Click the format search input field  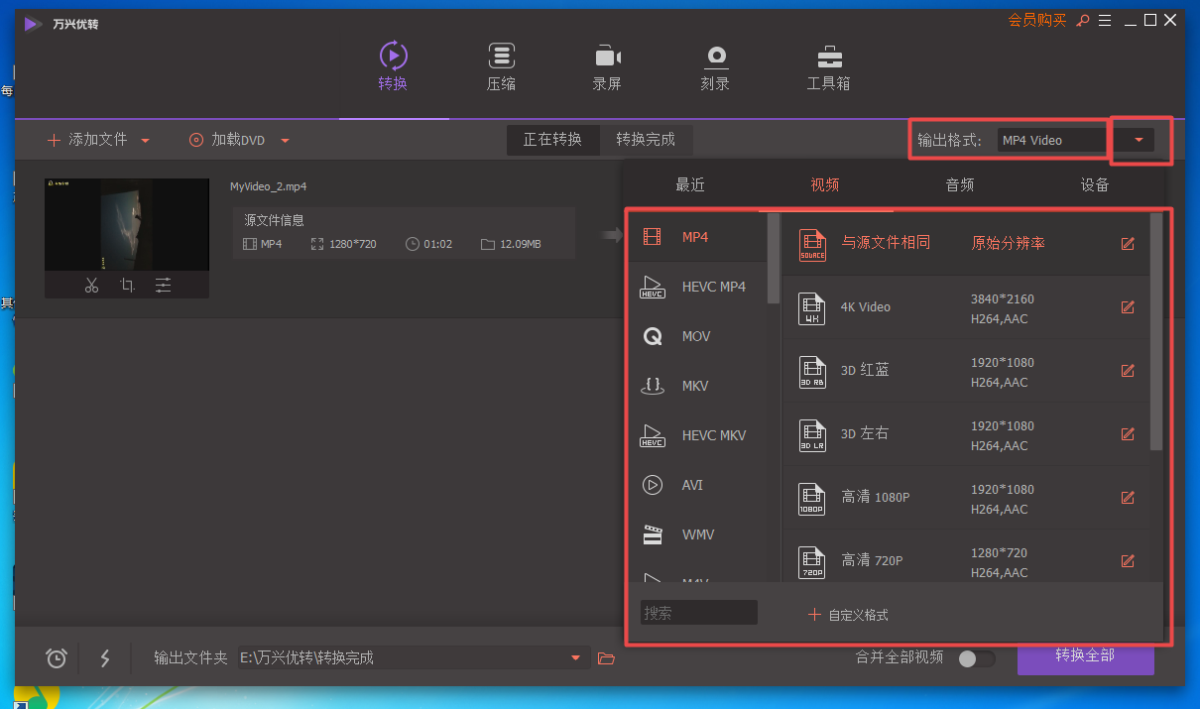[x=698, y=613]
